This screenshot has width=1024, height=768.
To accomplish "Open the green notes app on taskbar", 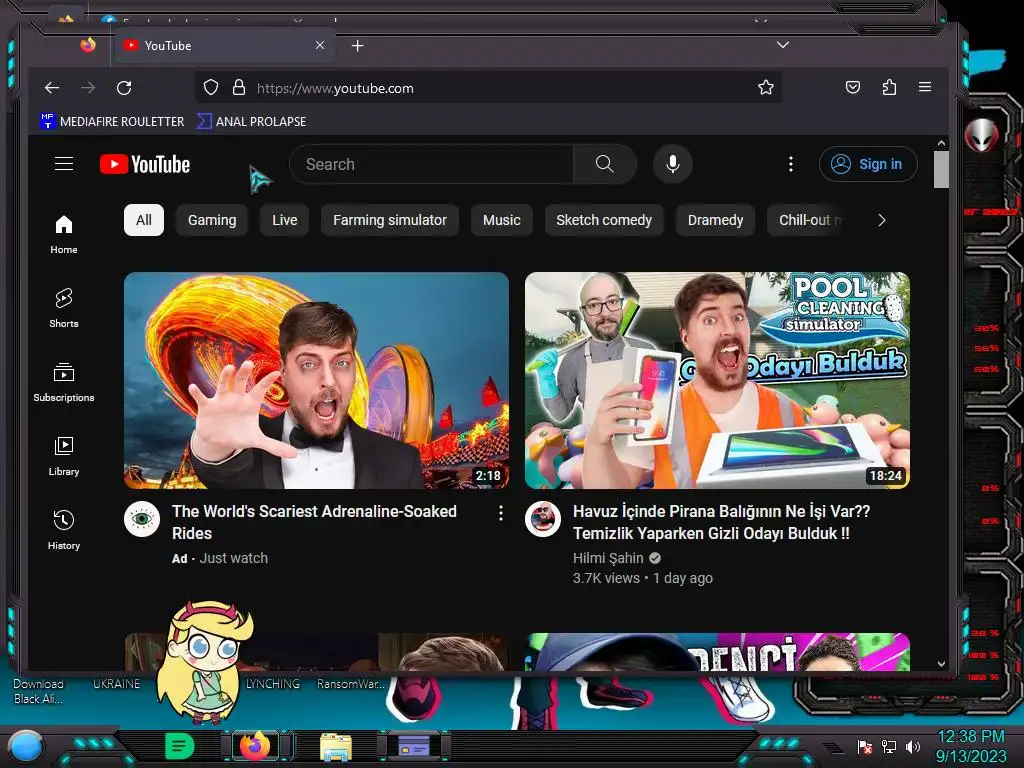I will [x=179, y=746].
